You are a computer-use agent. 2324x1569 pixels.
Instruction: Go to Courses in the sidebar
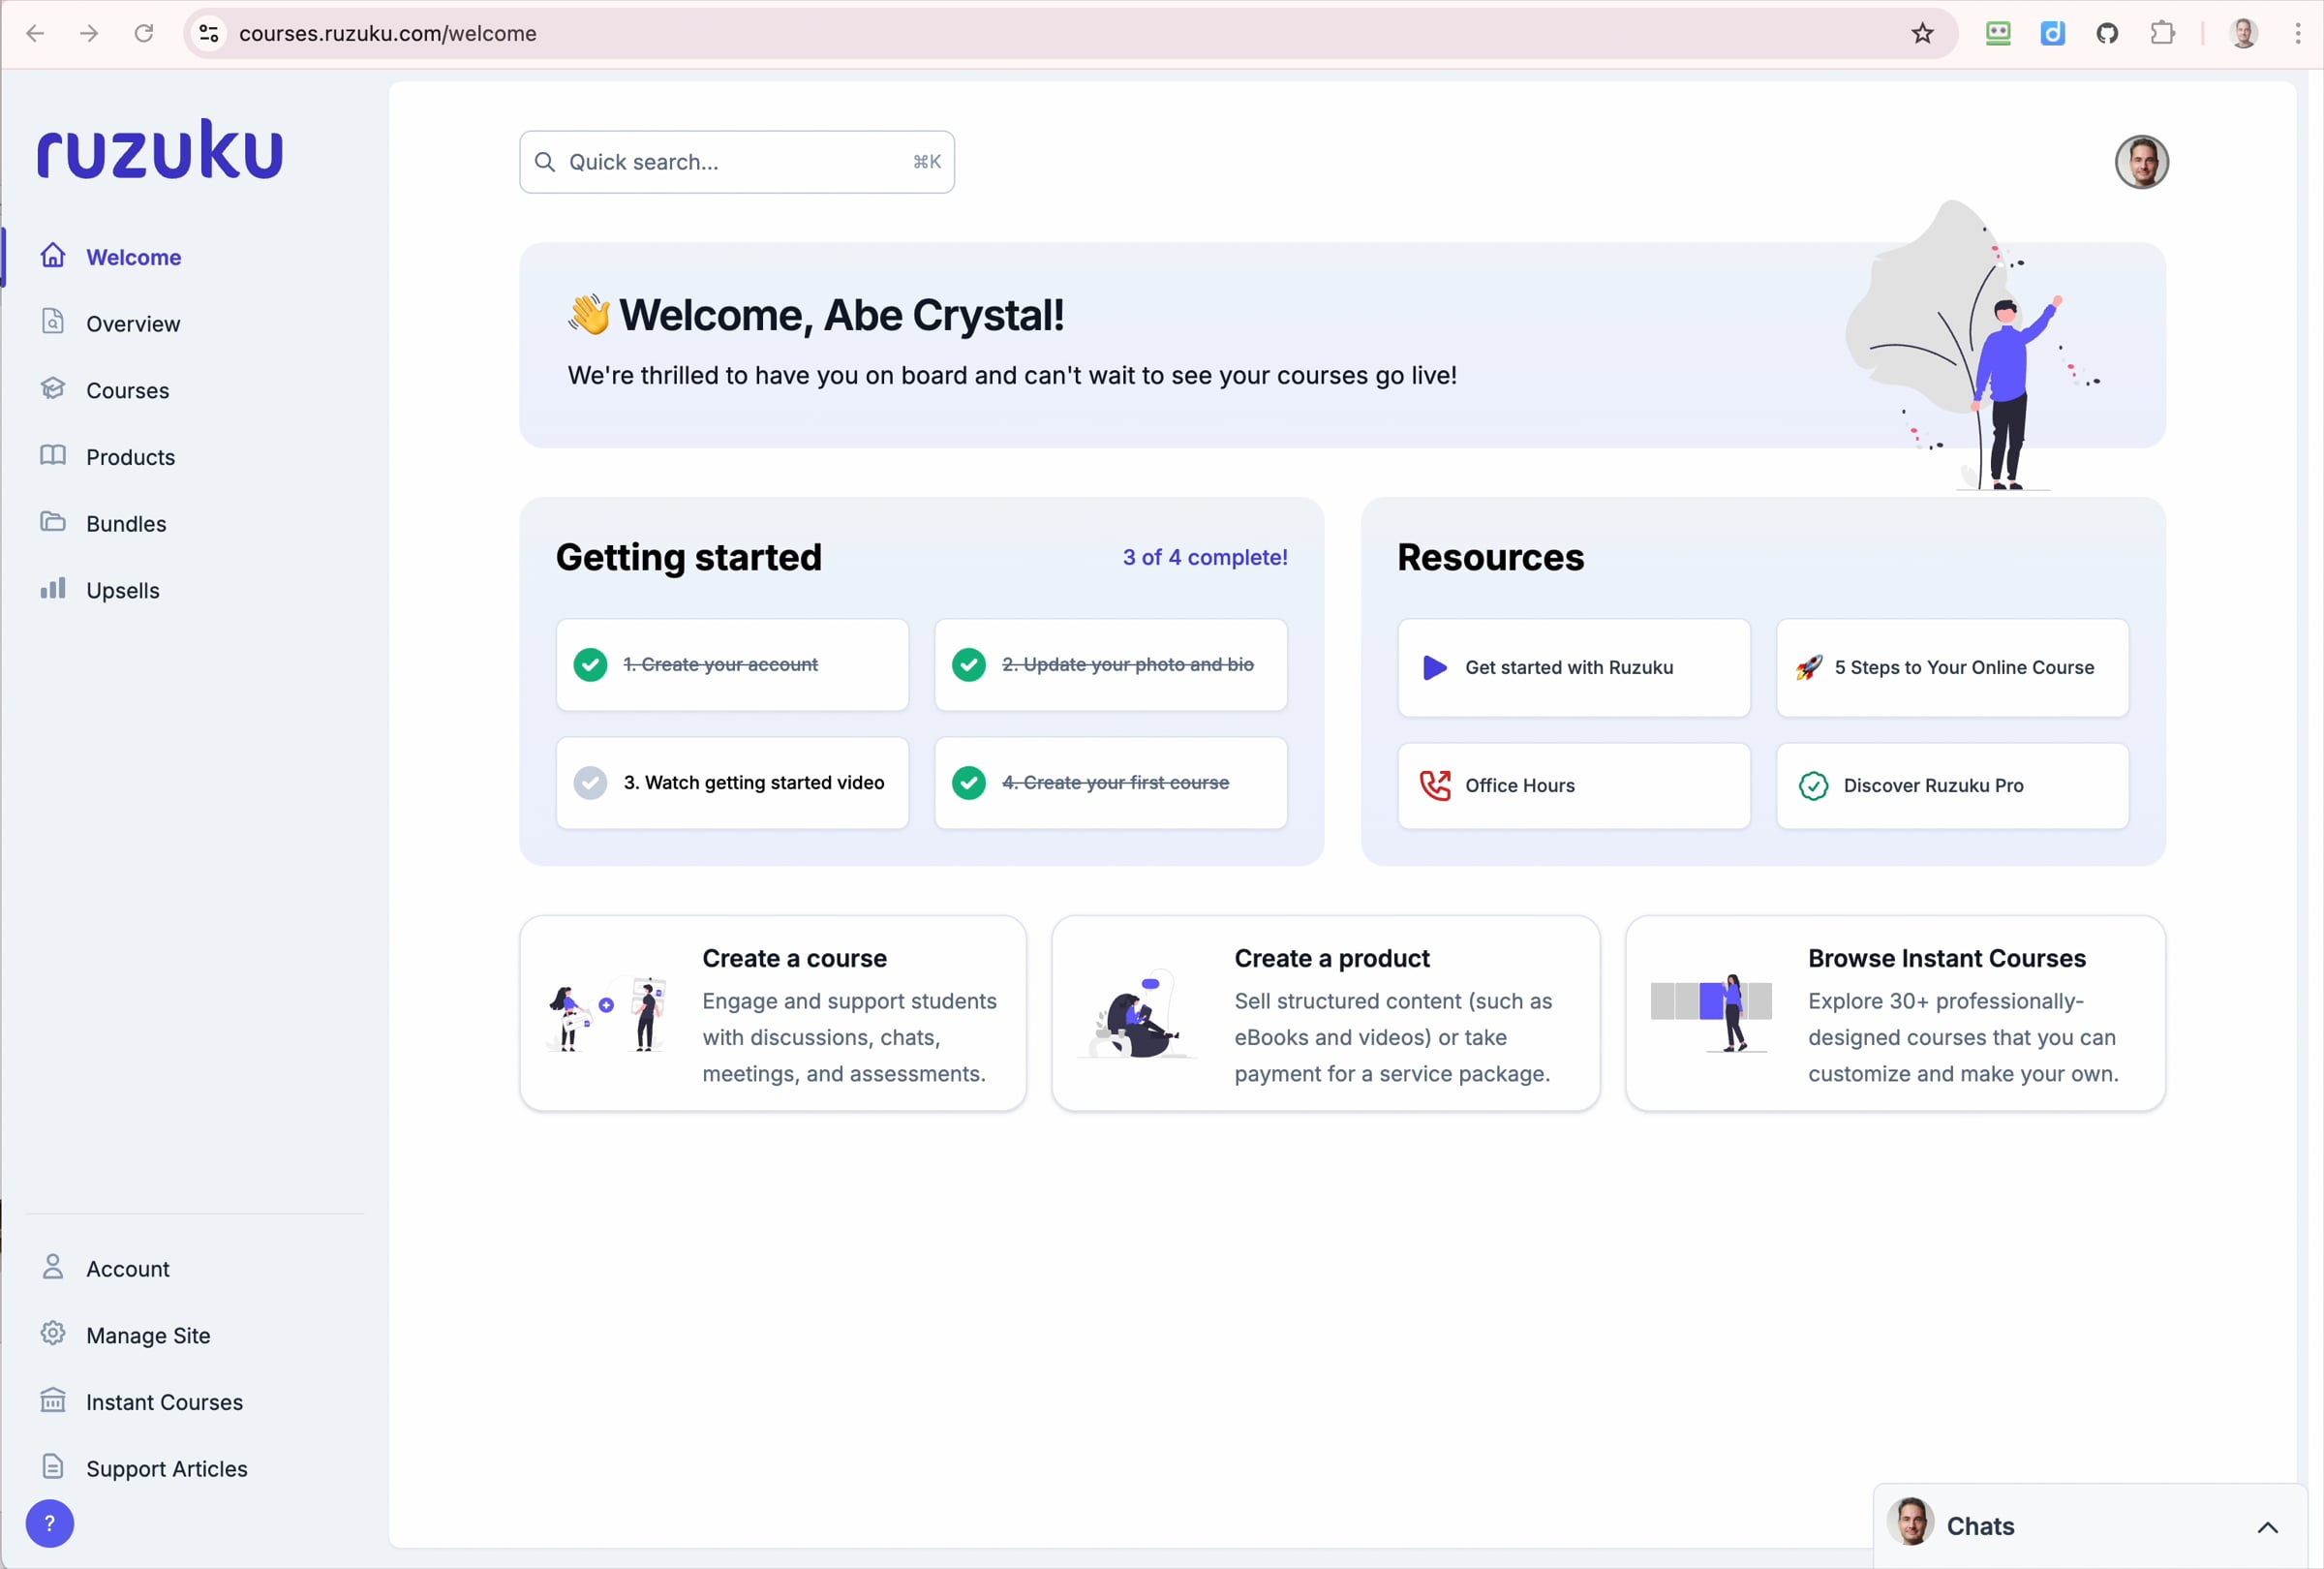pyautogui.click(x=127, y=390)
